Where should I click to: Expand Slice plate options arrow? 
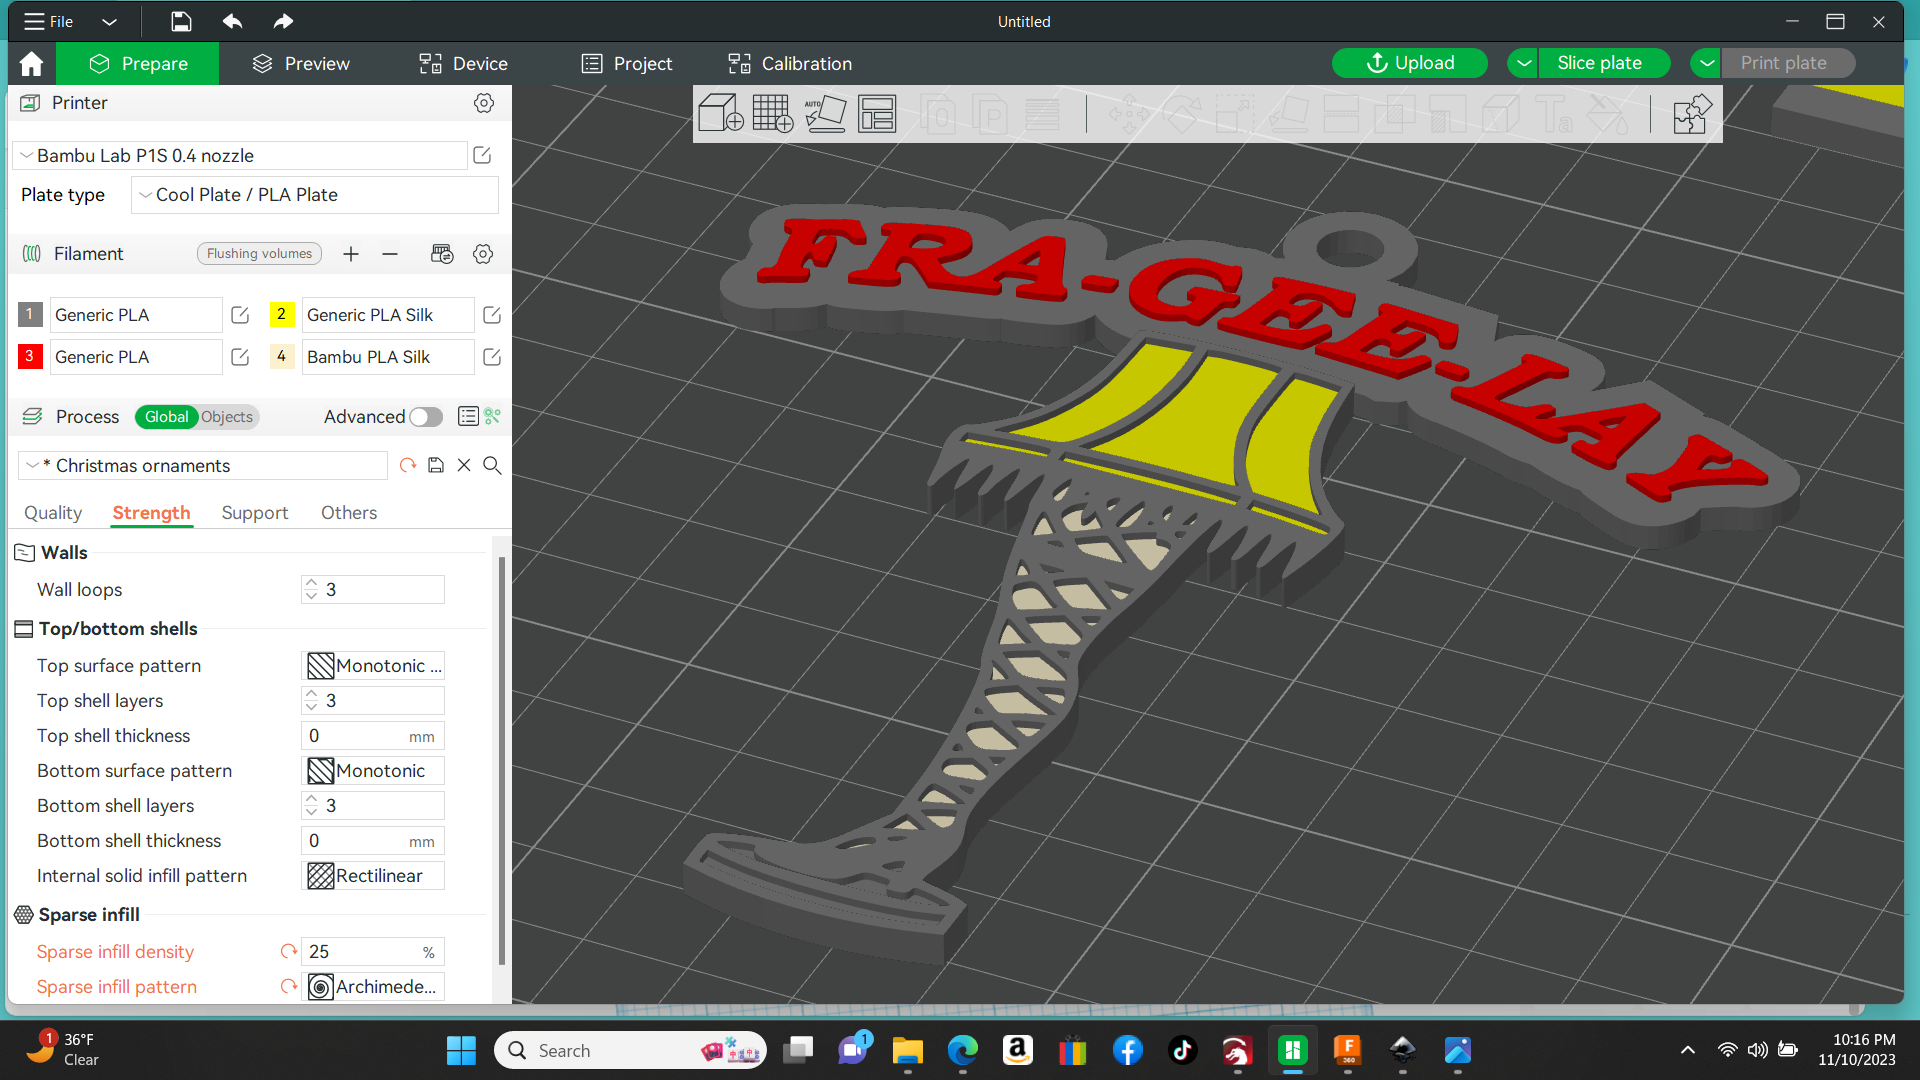tap(1523, 63)
